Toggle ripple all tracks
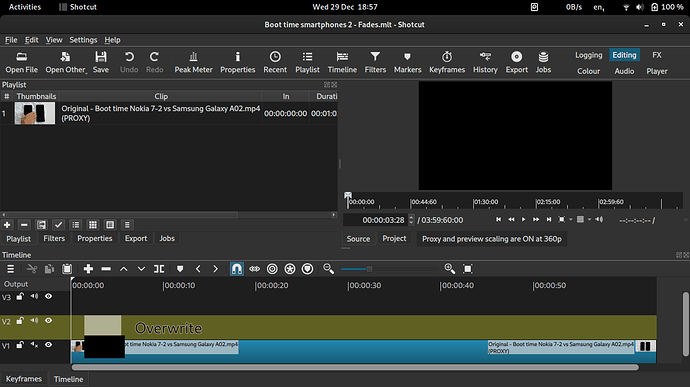Screen dimensions: 690x387 290,269
